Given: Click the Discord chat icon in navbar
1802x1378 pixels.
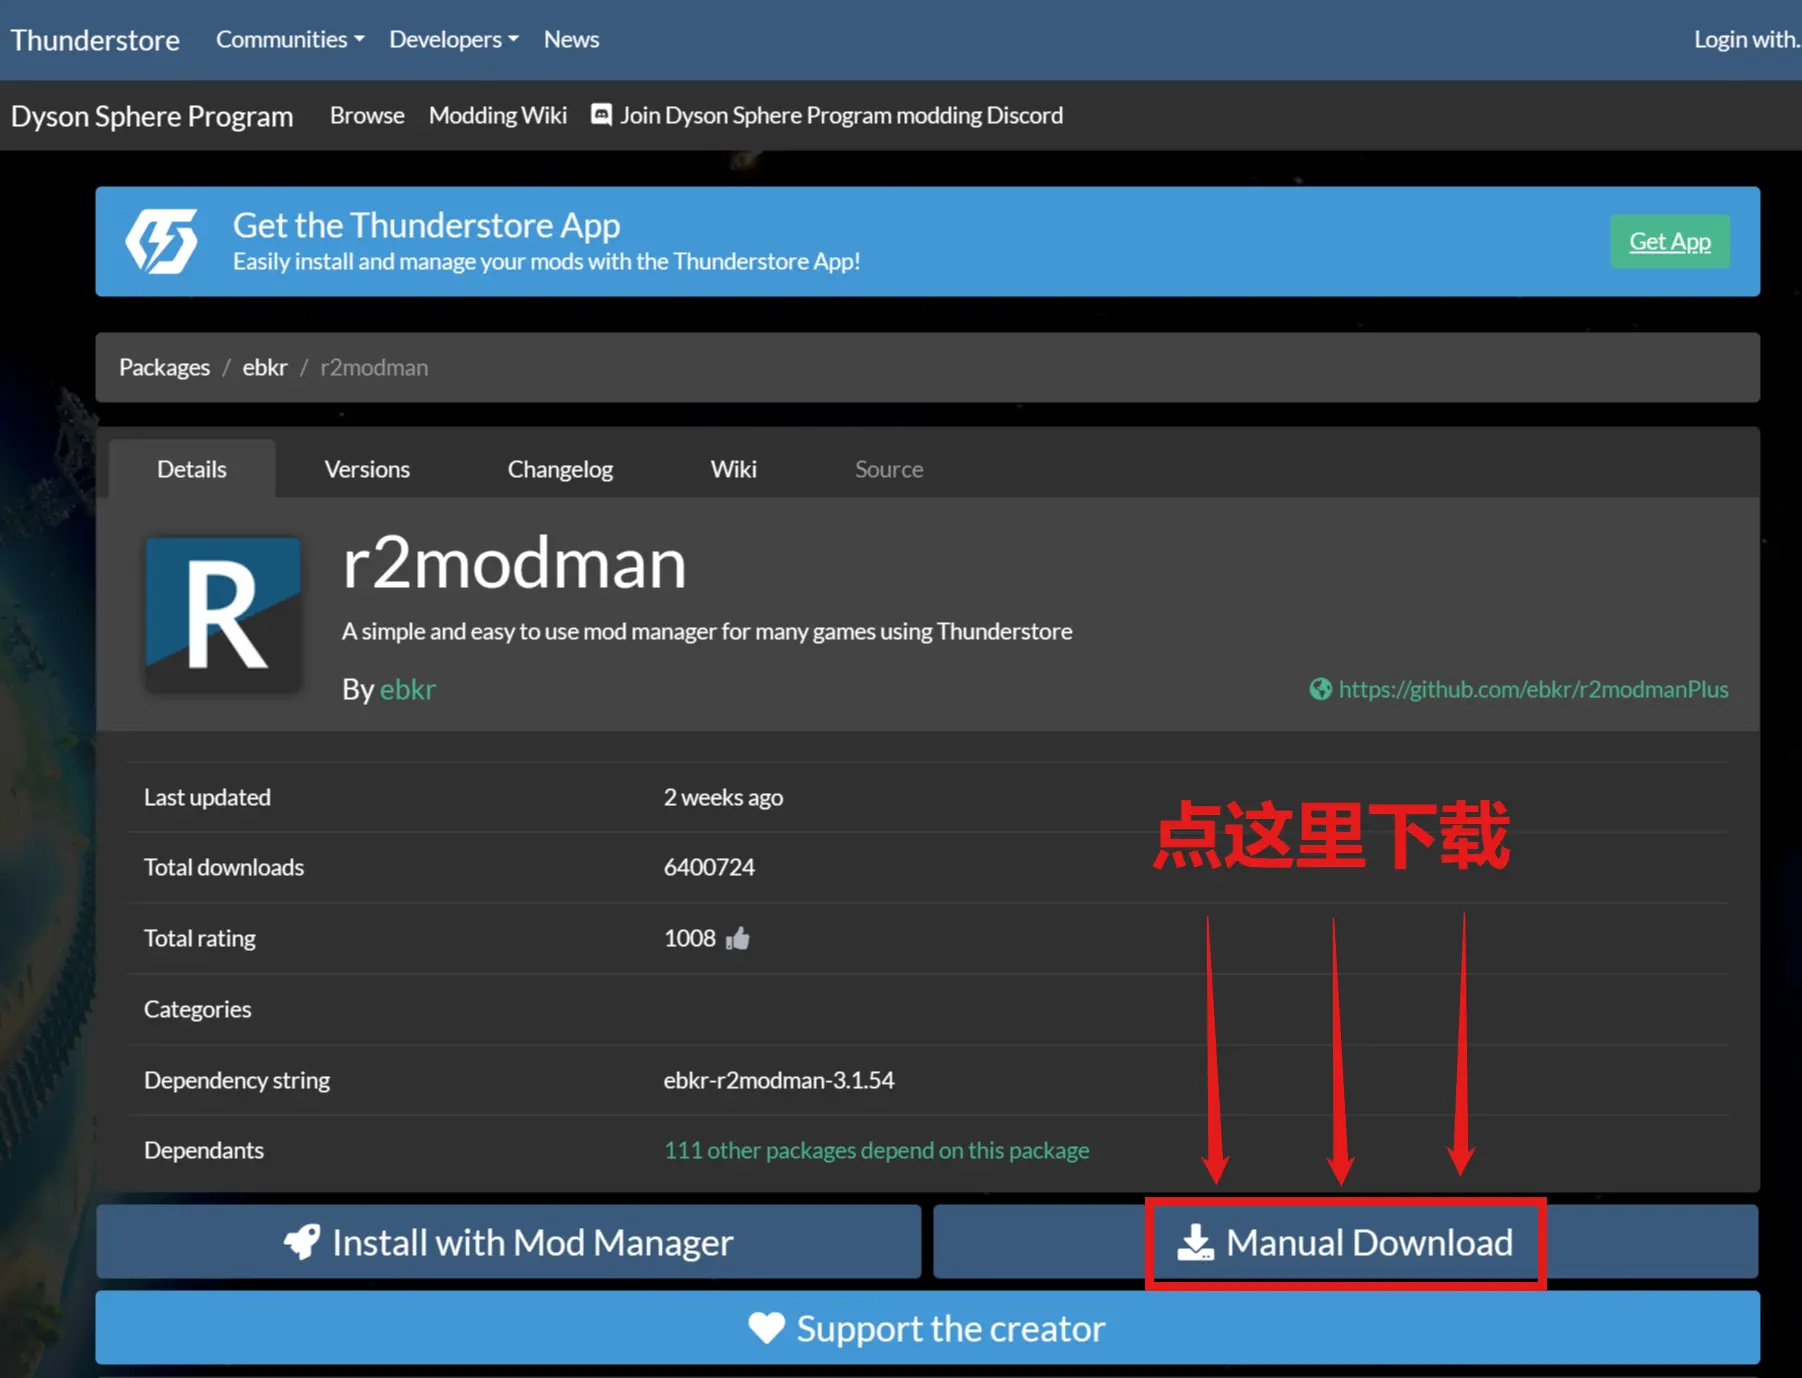Looking at the screenshot, I should click(601, 115).
